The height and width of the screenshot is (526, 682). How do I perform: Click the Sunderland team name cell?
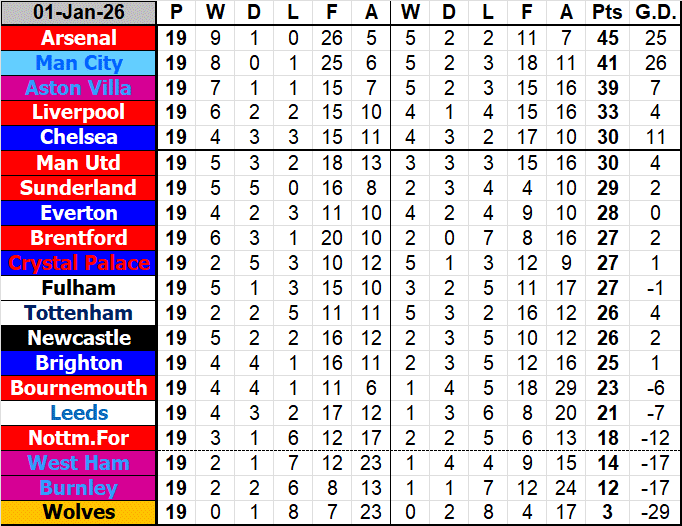coord(79,188)
